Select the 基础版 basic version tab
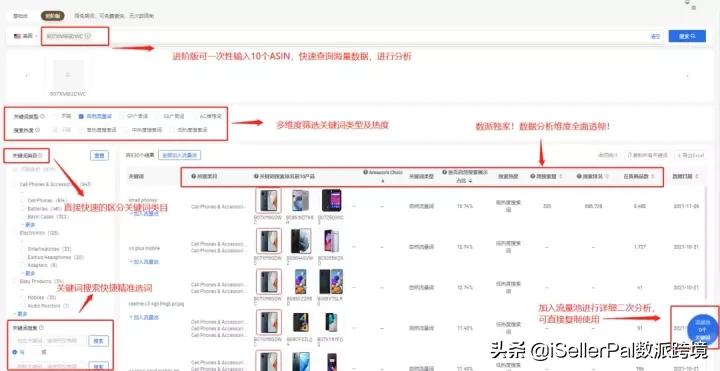720x371 pixels. click(21, 16)
